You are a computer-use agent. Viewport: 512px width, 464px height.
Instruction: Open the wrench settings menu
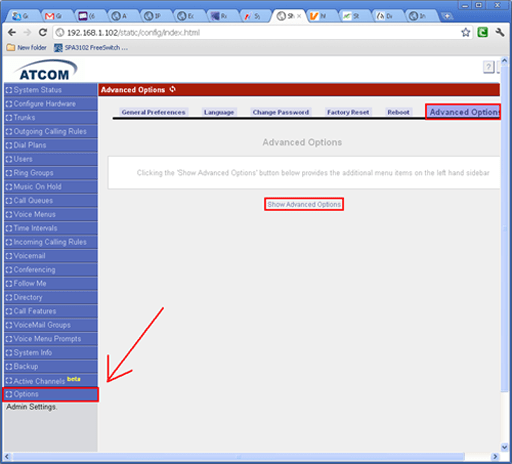[500, 32]
